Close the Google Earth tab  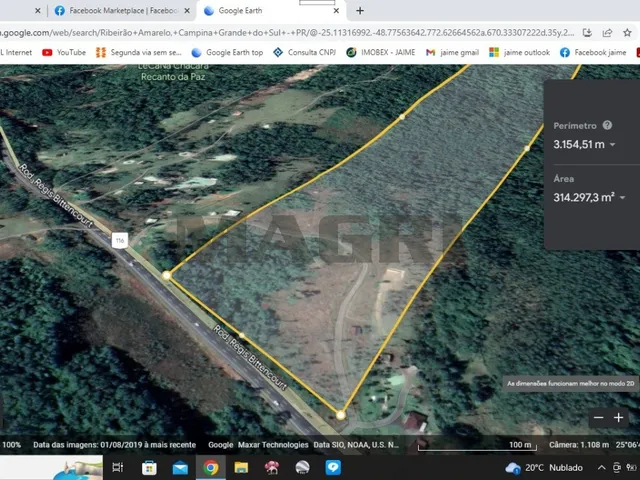click(x=336, y=11)
